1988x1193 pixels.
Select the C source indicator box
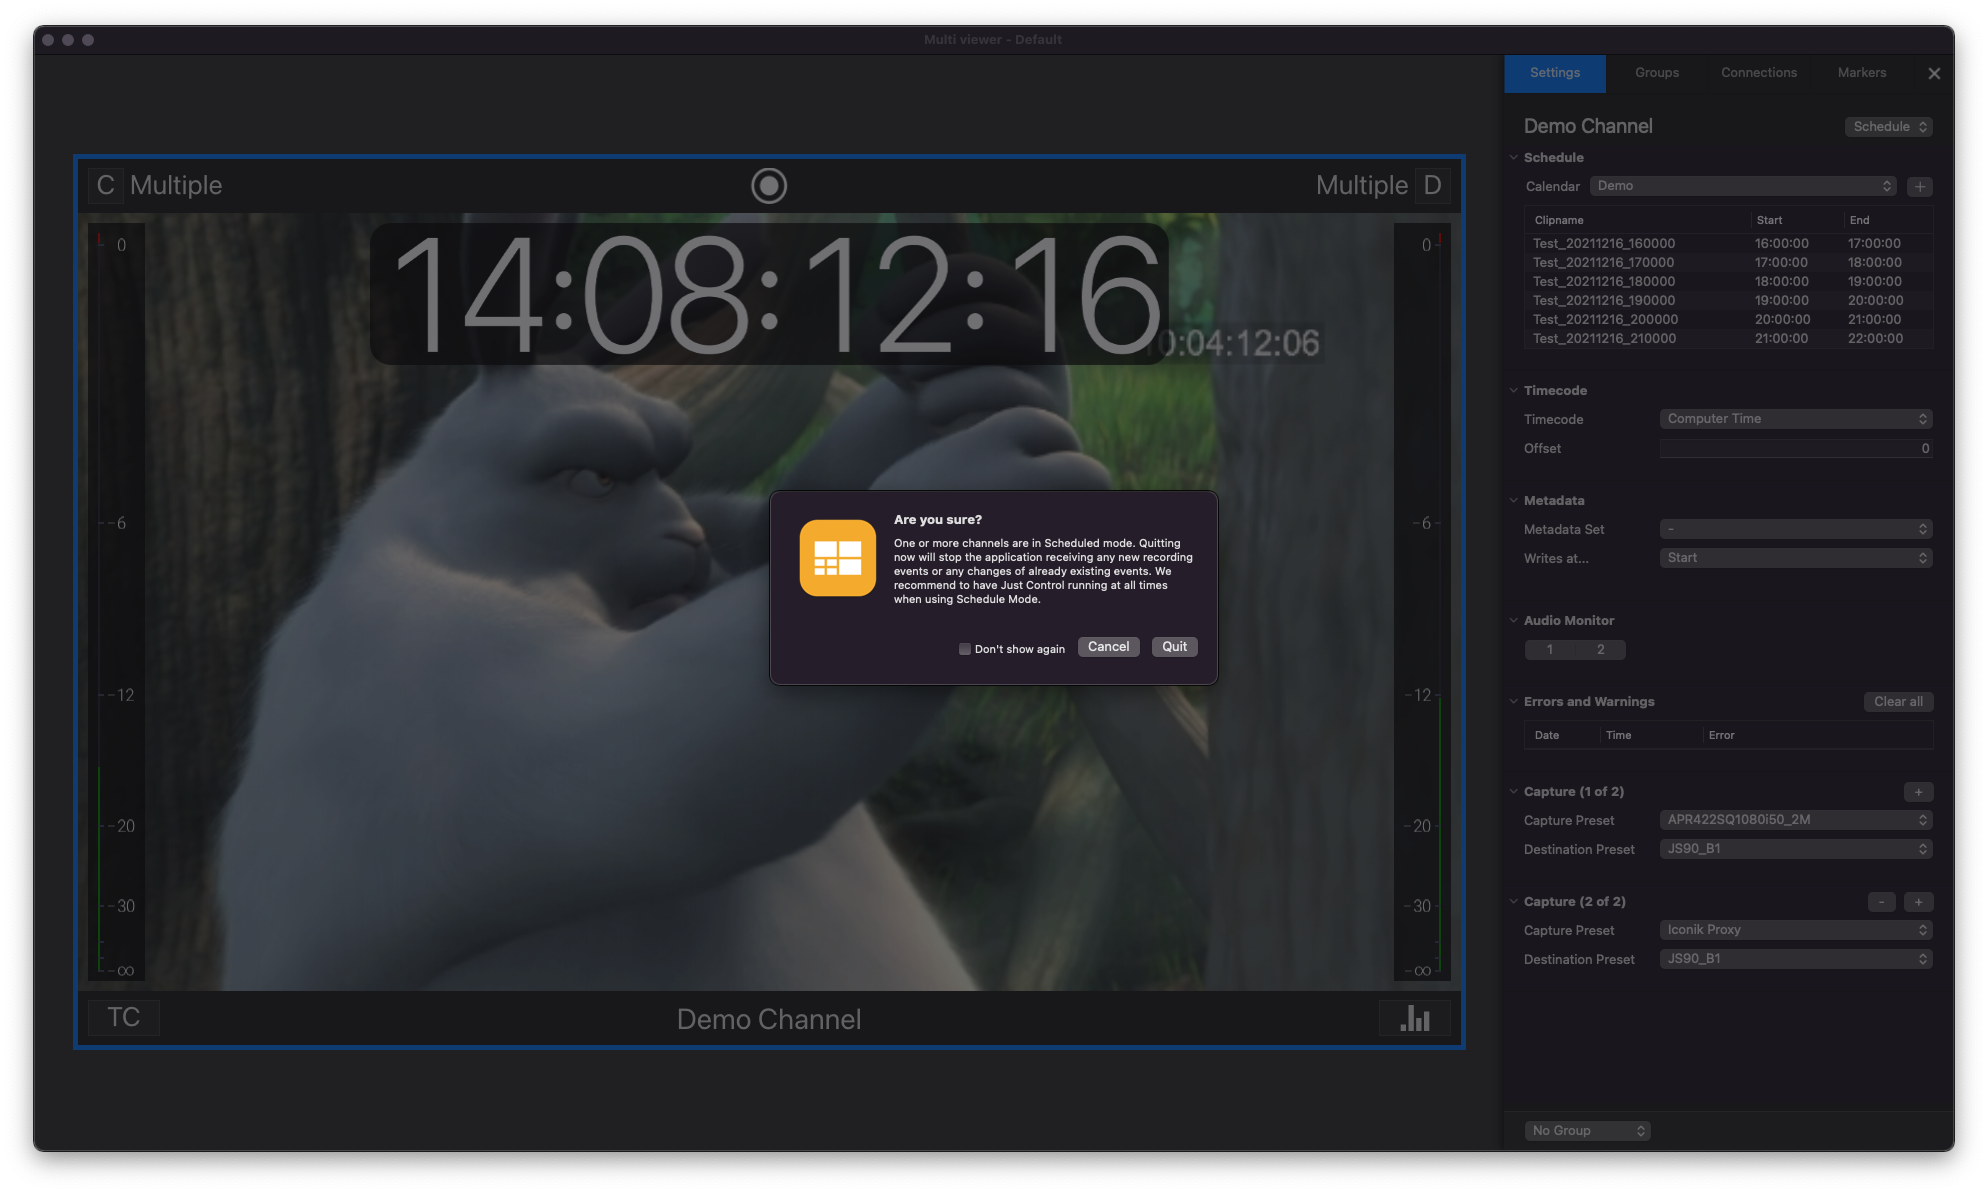pos(106,186)
